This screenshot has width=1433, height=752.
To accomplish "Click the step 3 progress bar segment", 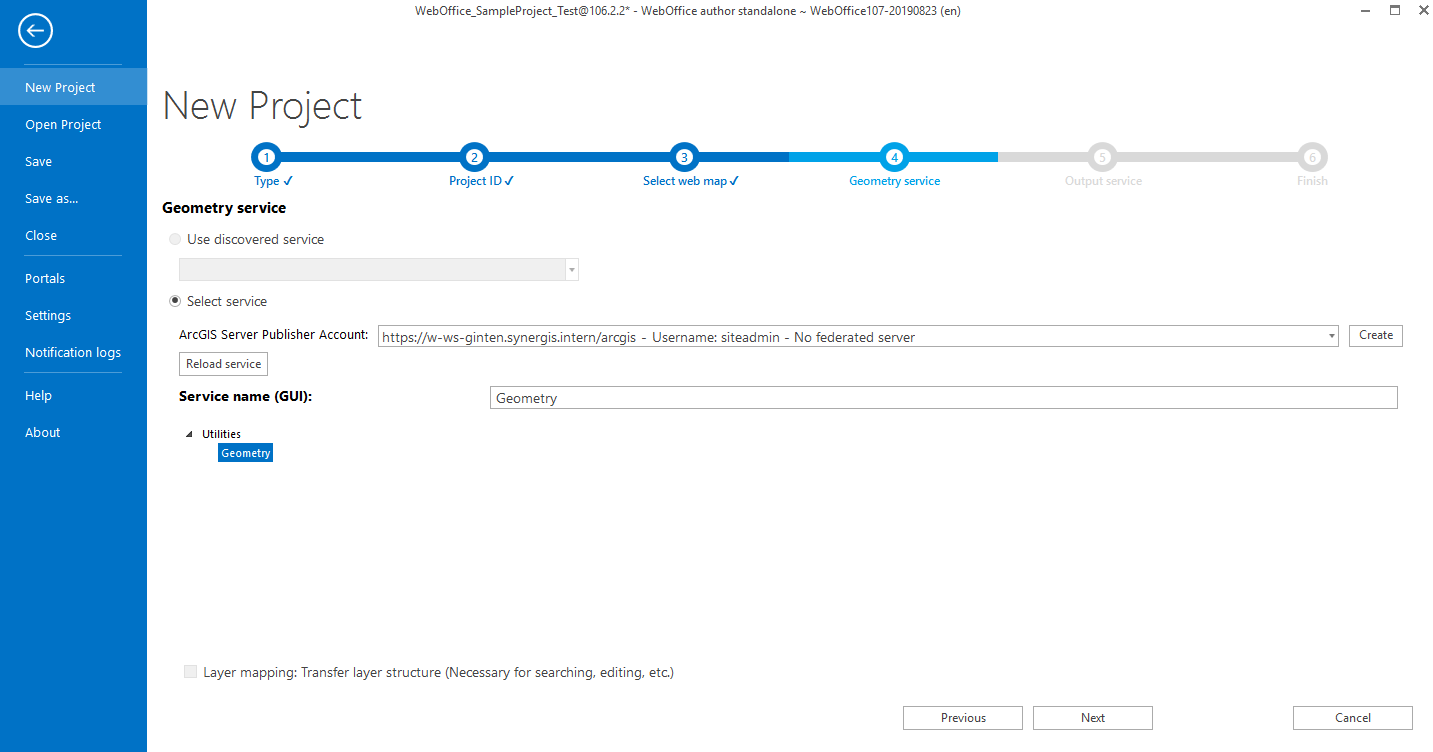I will coord(750,157).
